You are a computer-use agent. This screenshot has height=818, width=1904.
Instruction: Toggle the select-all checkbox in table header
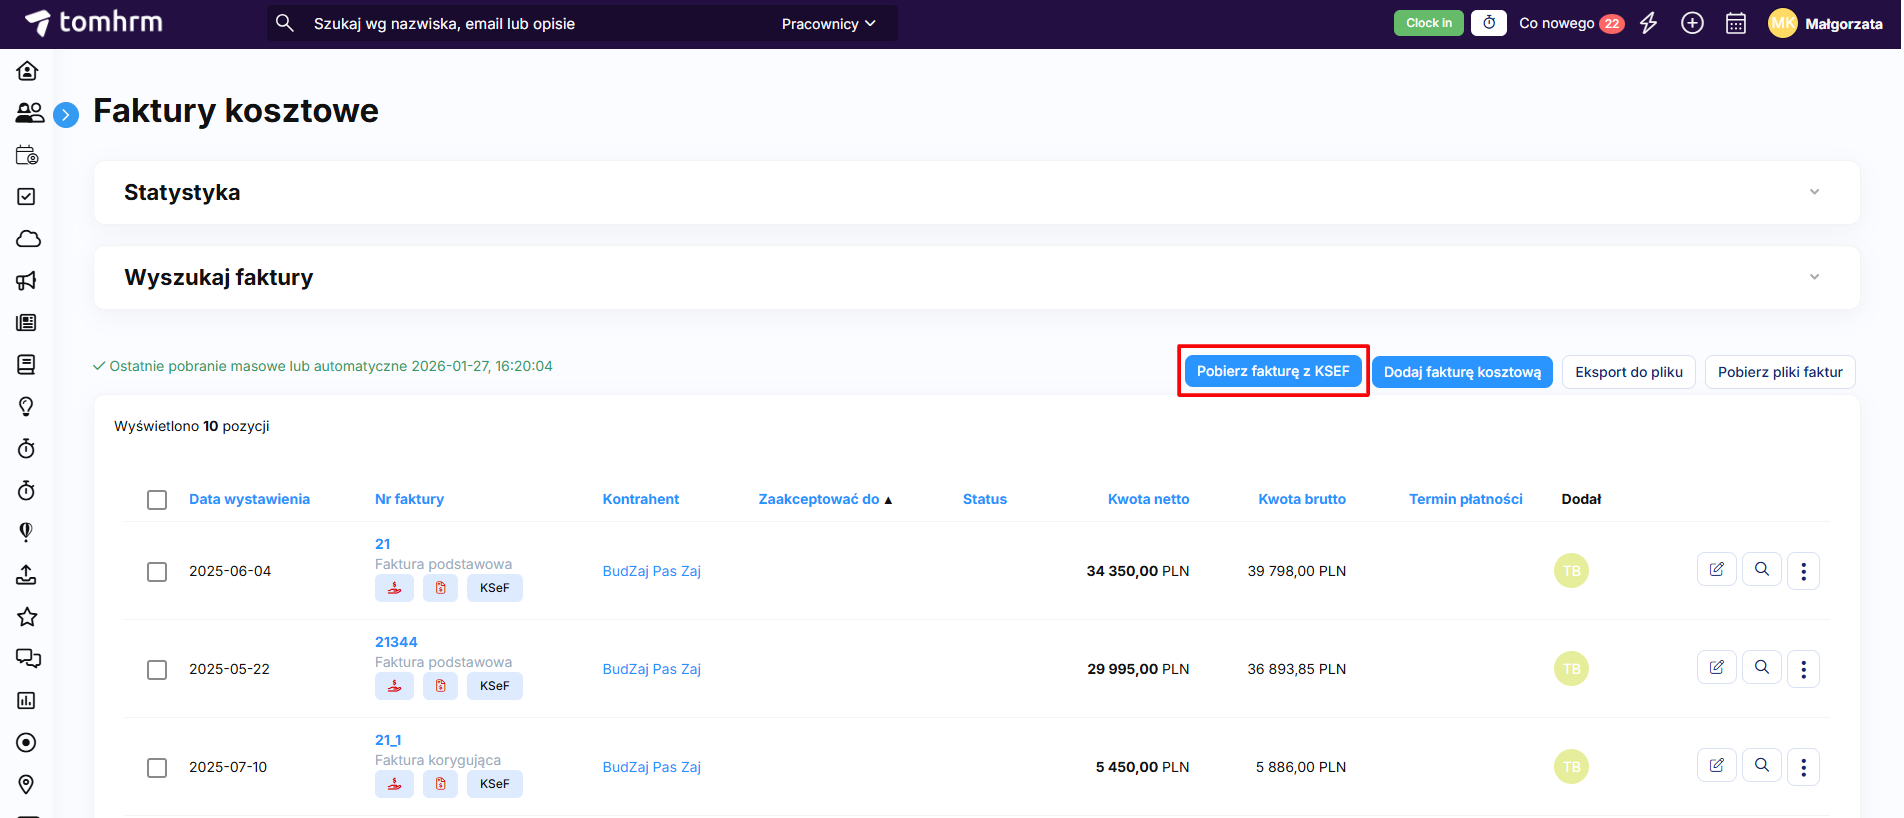(x=157, y=499)
